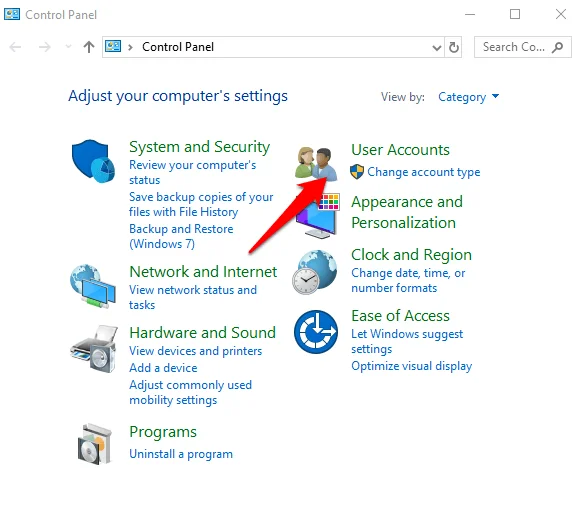Expand the address bar history dropdown
This screenshot has height=514, width=575.
(x=436, y=47)
